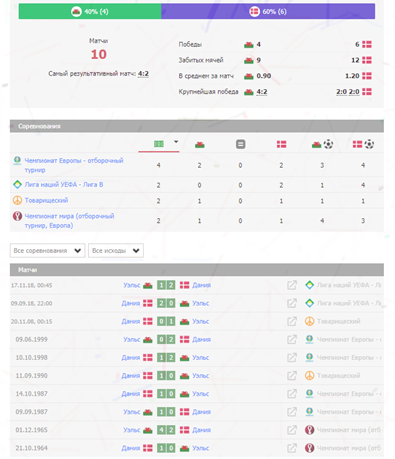395x459 pixels.
Task: Open external link icon for 09.09.18 match
Action: [292, 303]
